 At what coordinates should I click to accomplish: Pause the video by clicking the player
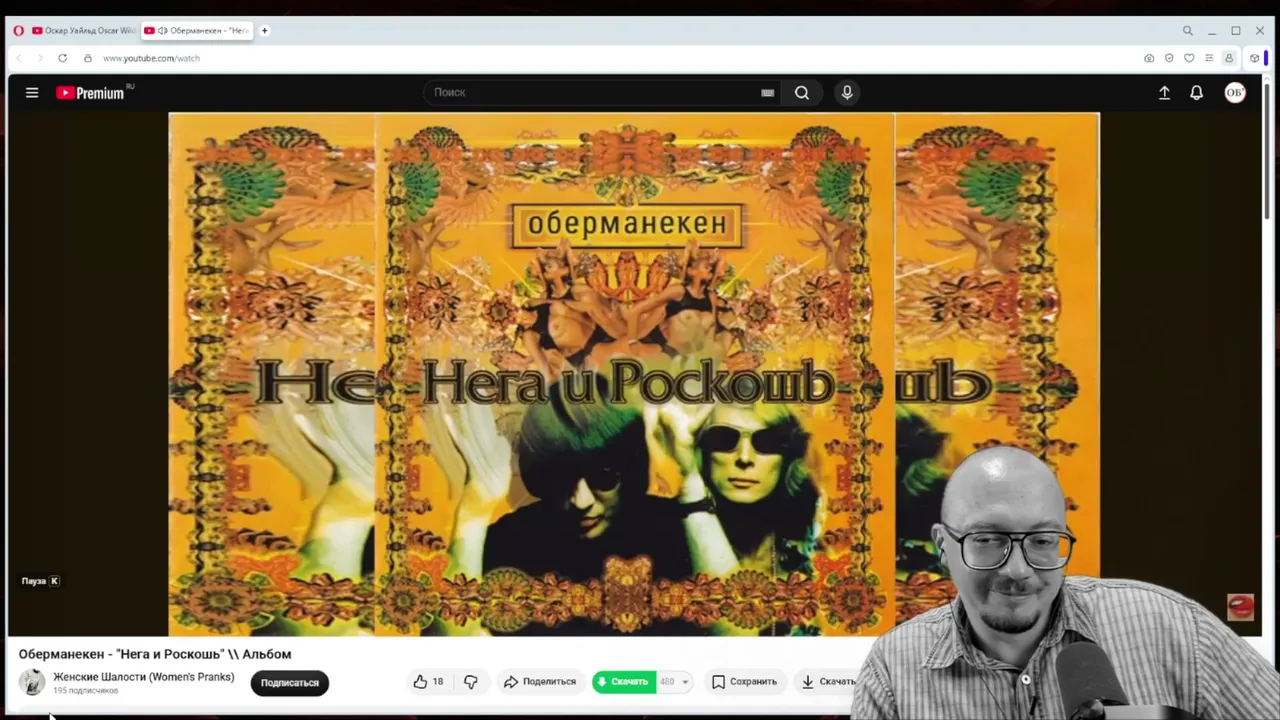click(634, 374)
